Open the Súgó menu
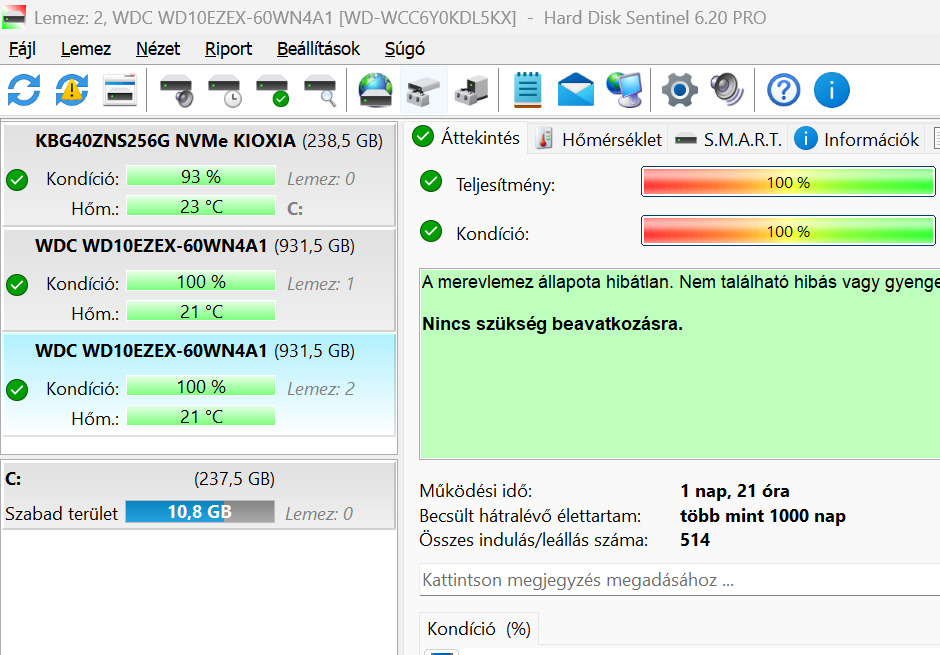This screenshot has height=655, width=940. point(405,49)
